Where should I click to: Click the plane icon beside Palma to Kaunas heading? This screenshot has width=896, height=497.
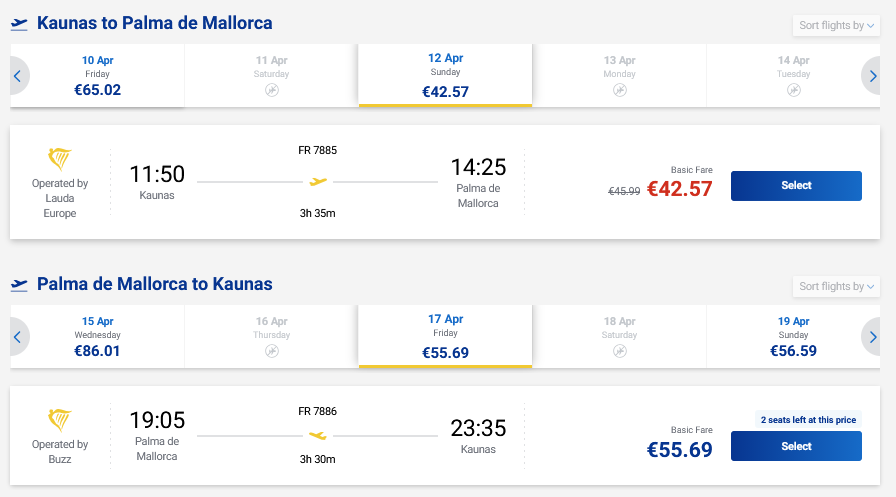tap(19, 285)
